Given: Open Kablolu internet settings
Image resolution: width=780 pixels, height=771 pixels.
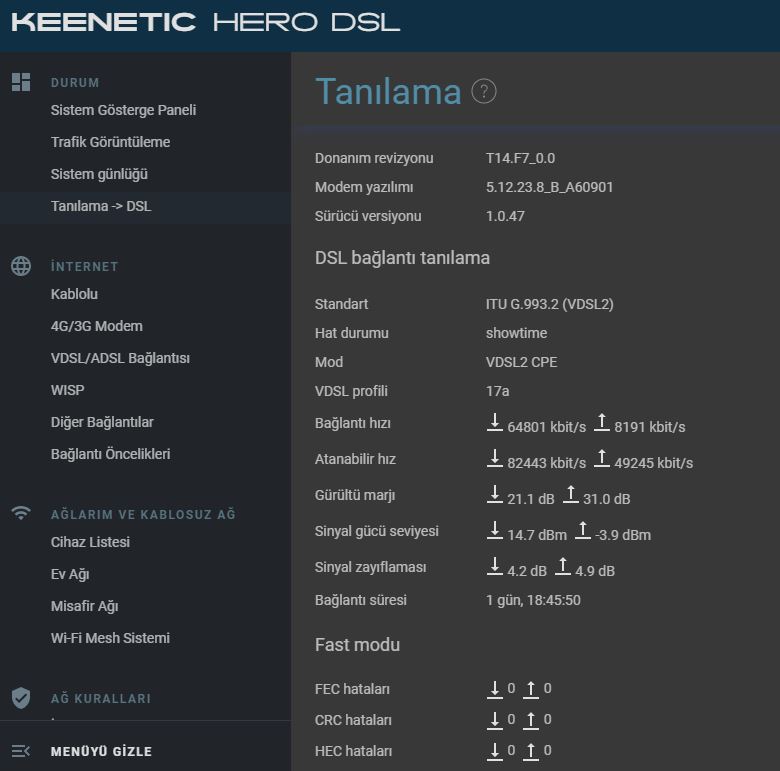Looking at the screenshot, I should pos(74,294).
